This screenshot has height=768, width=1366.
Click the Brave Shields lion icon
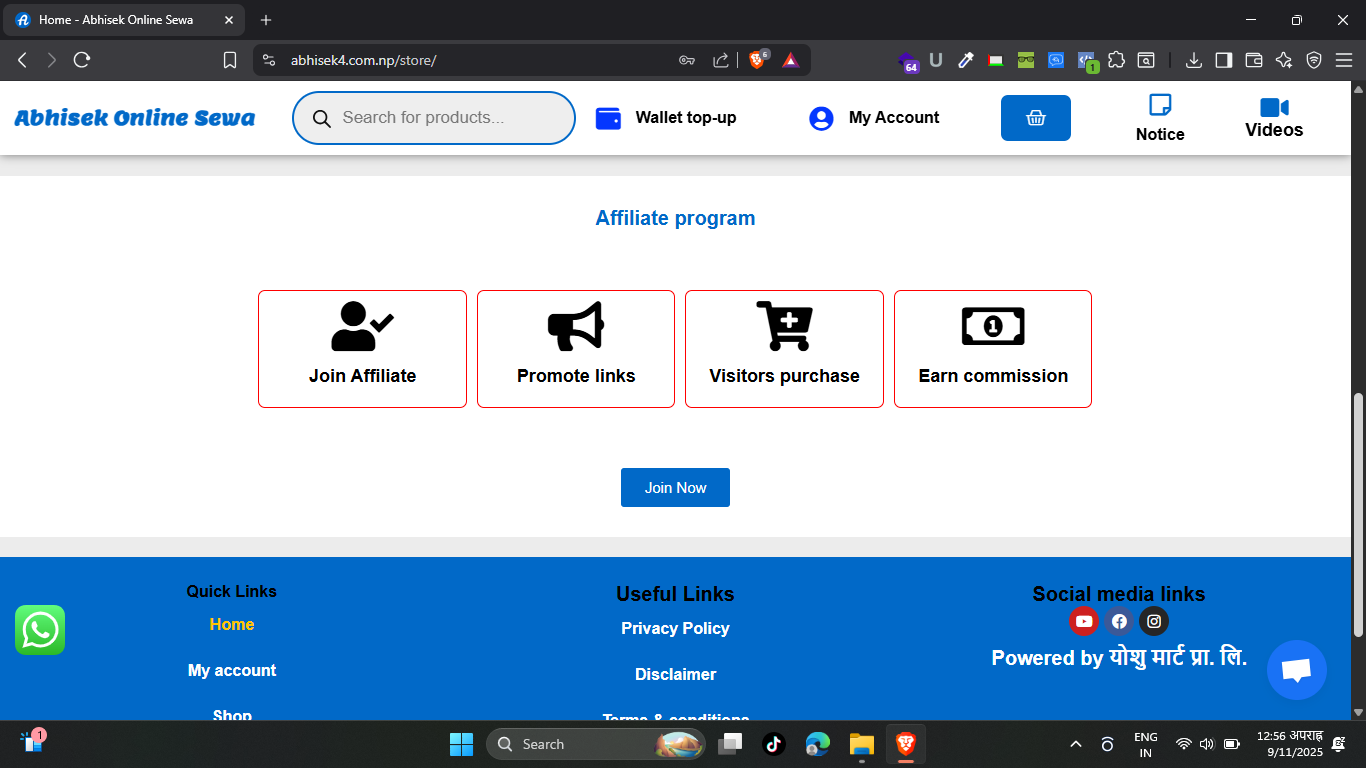coord(757,60)
